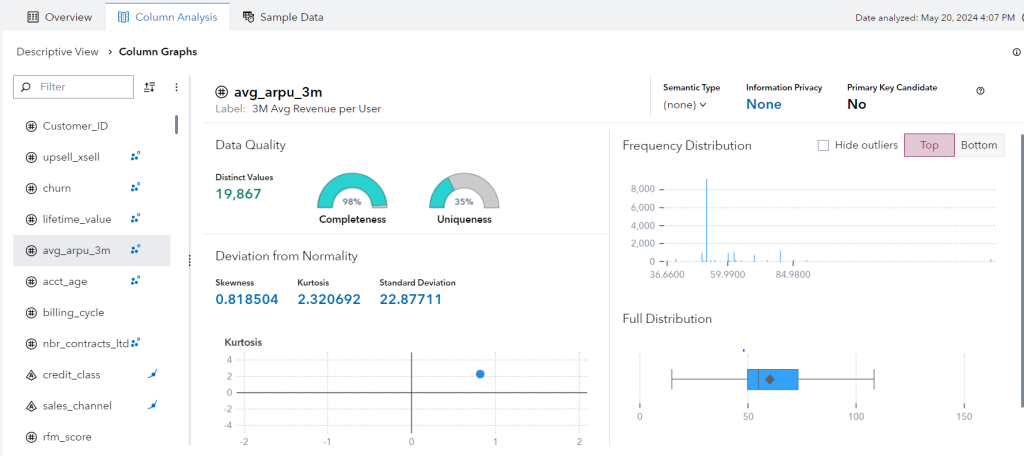Open the vertical ellipsis menu beside Filter
The width and height of the screenshot is (1024, 456).
[x=176, y=87]
